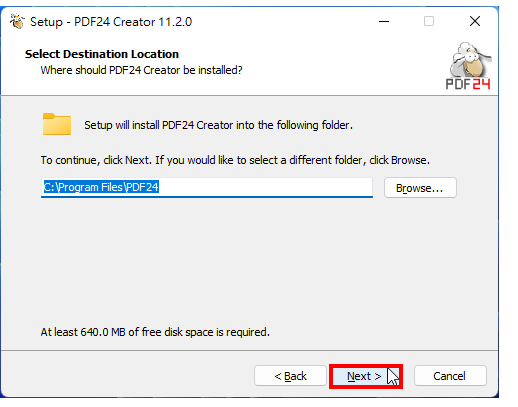Click the highlighted C:\Program Files\PDF24 path text

(x=101, y=187)
